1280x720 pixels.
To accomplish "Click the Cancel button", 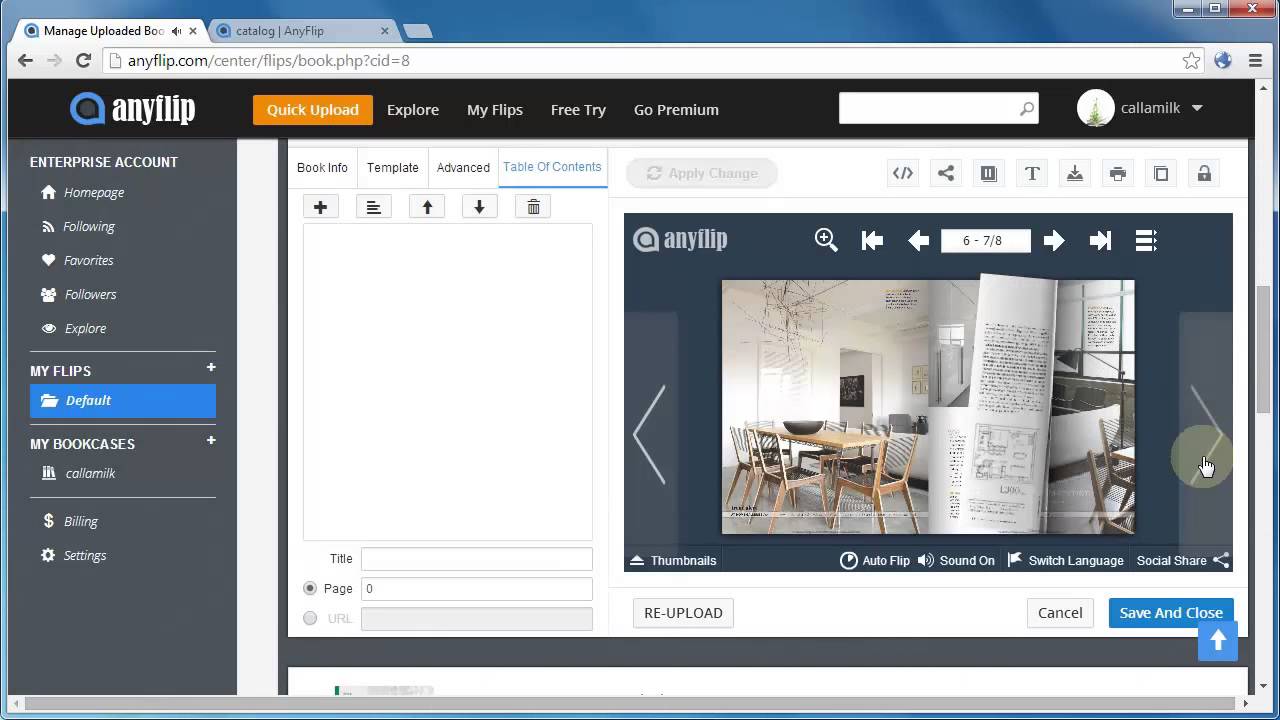I will (1060, 613).
